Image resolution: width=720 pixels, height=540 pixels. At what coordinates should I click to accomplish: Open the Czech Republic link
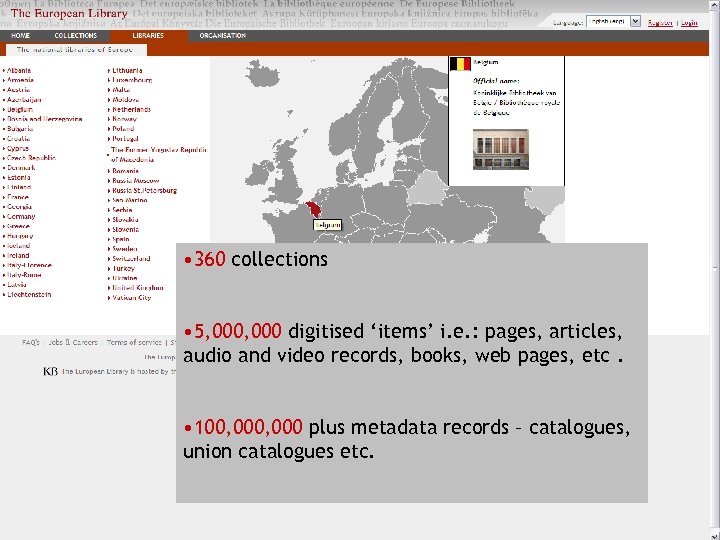(31, 158)
